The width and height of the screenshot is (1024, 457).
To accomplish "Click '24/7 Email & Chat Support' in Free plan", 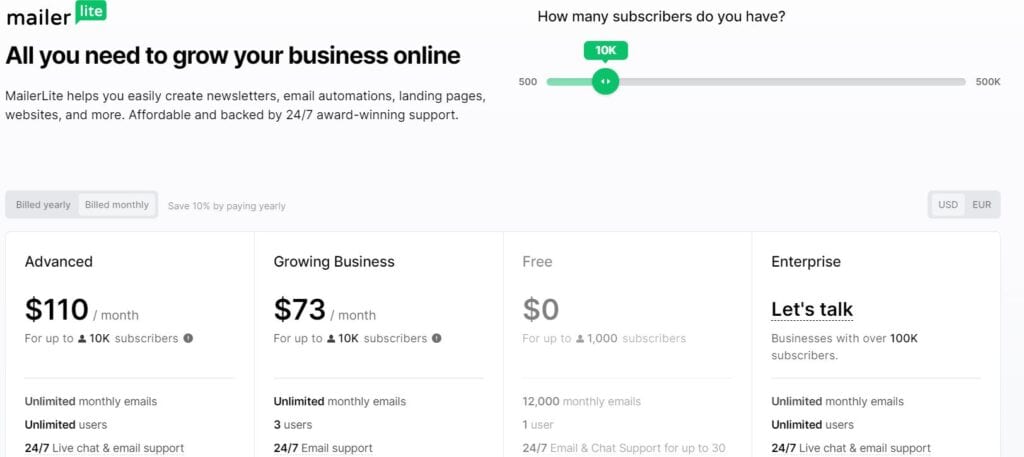I will 624,449.
